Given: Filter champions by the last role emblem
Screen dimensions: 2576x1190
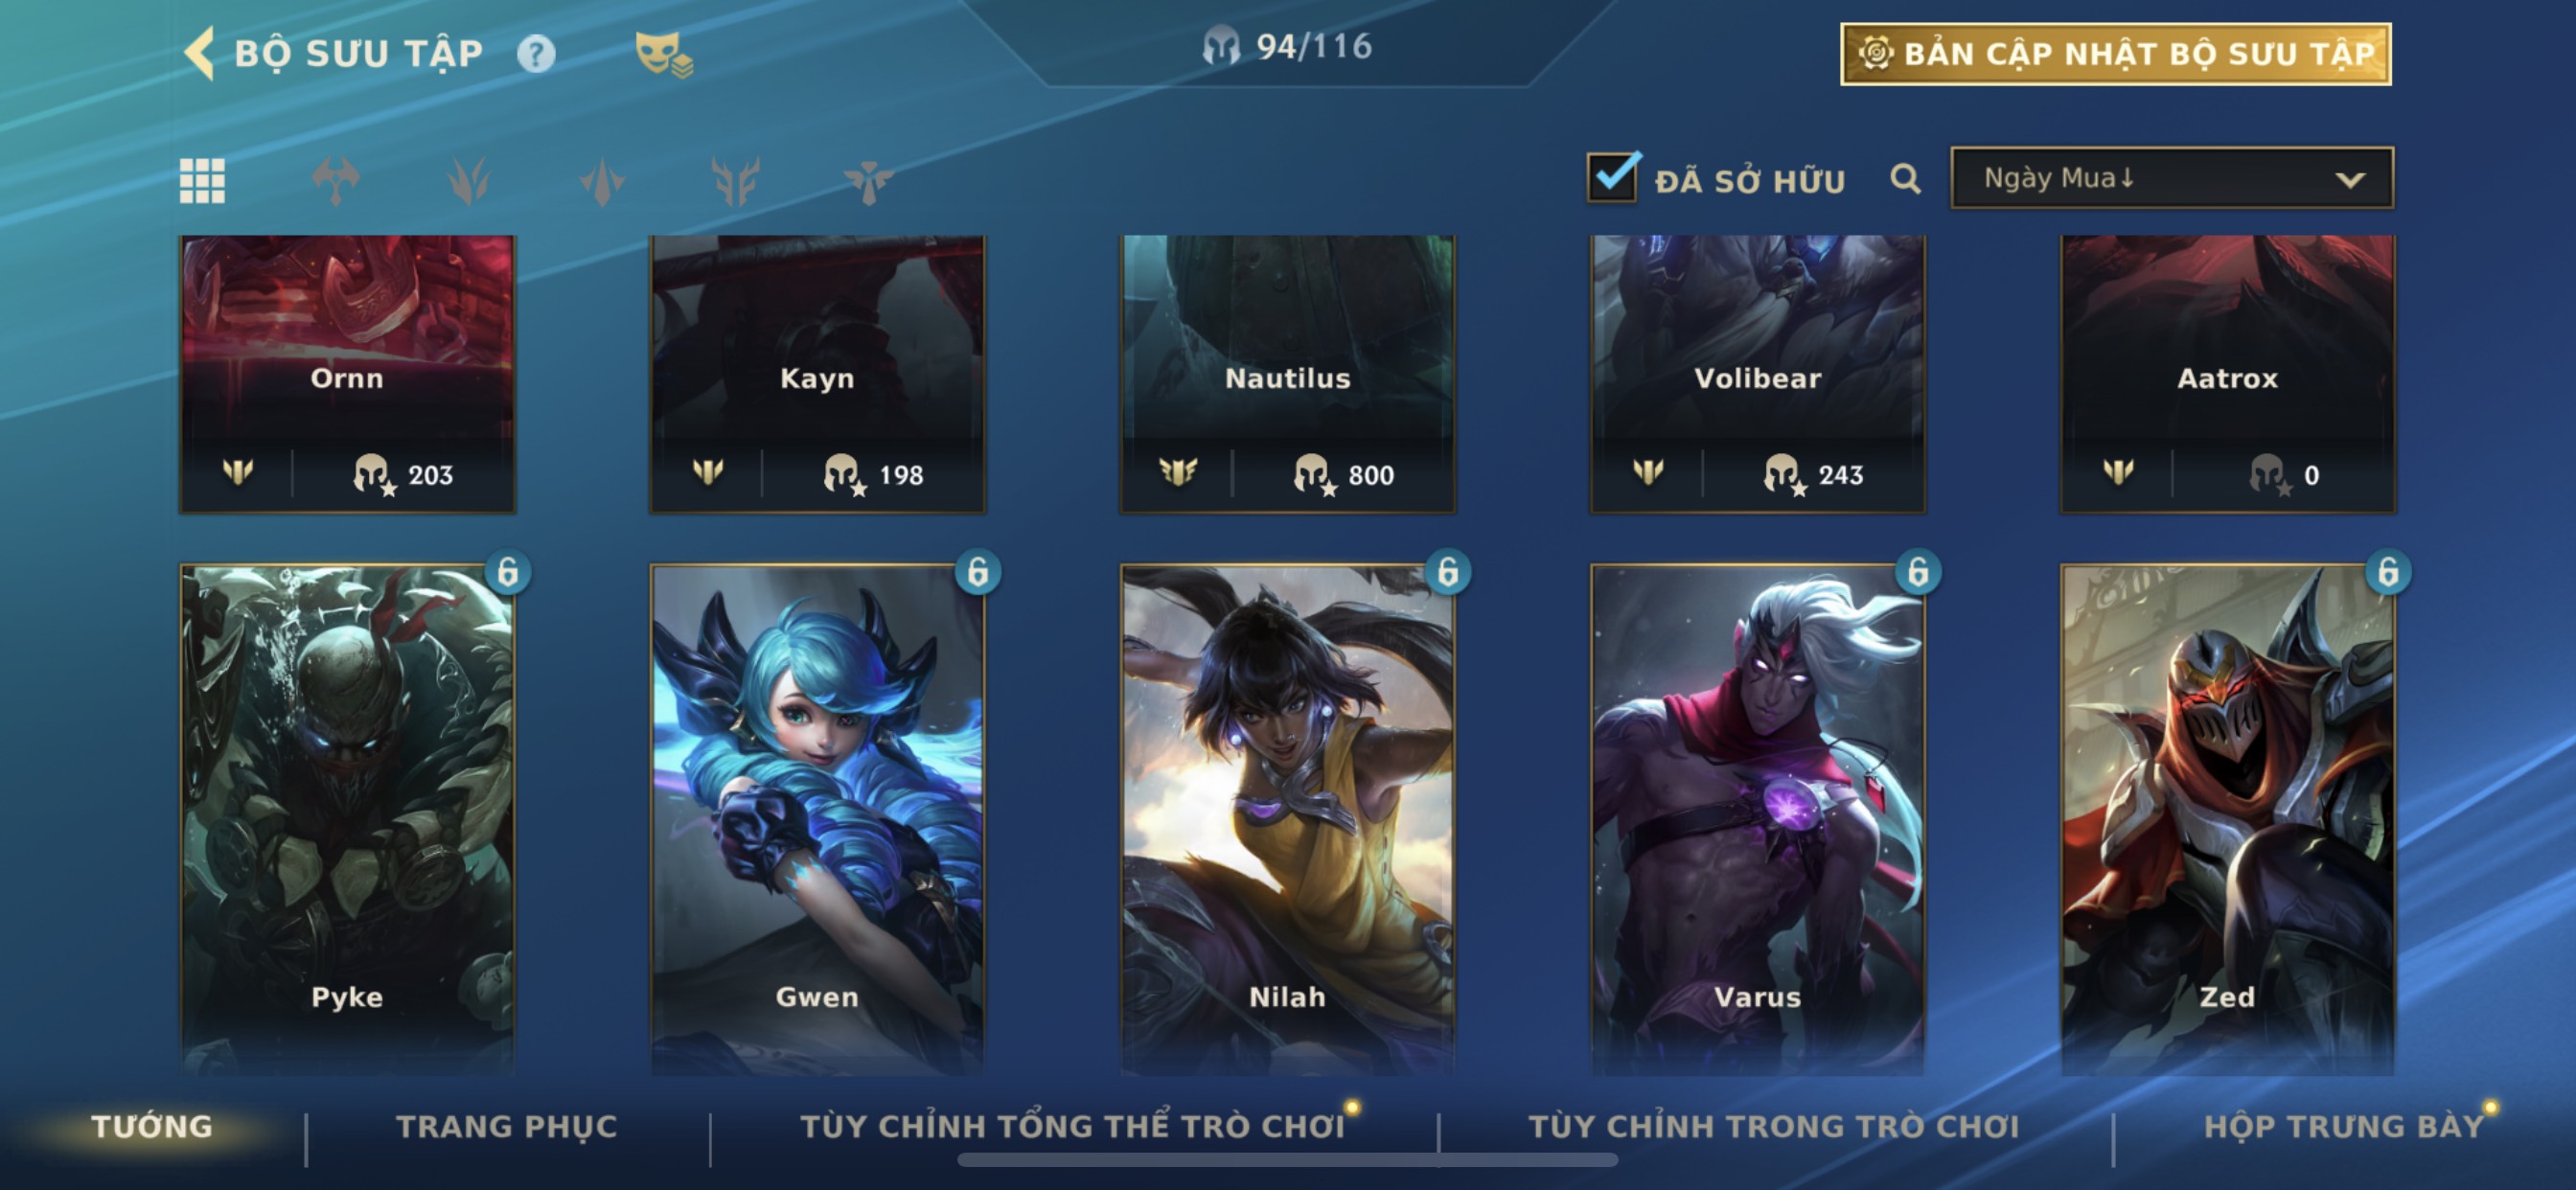Looking at the screenshot, I should pyautogui.click(x=868, y=181).
